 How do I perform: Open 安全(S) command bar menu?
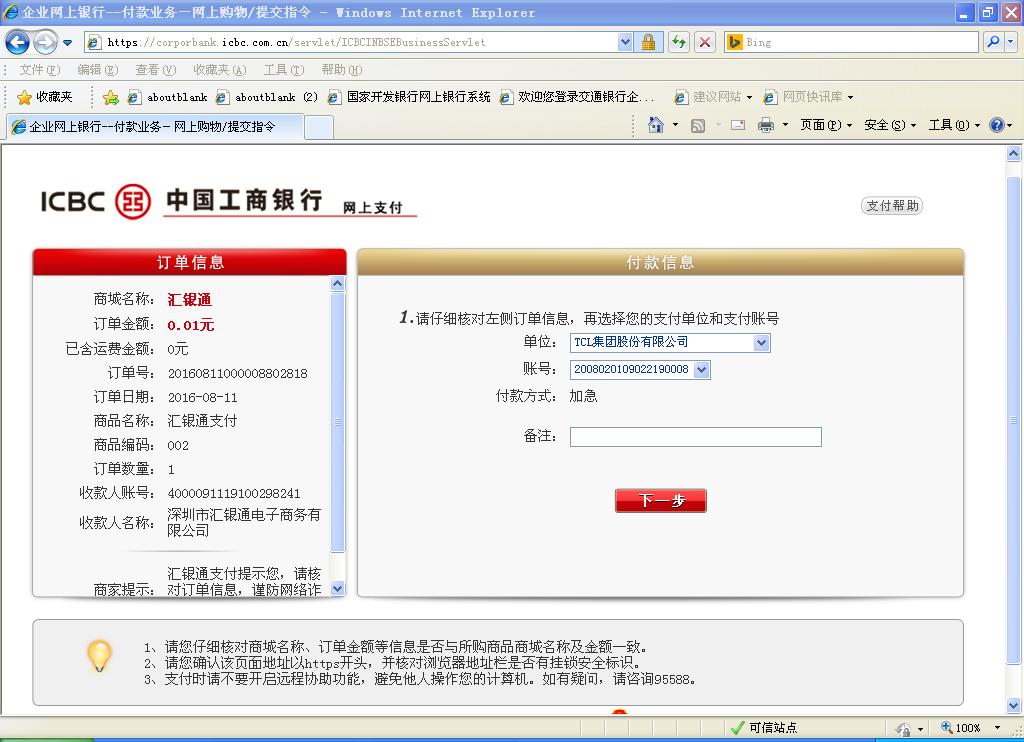(x=890, y=125)
